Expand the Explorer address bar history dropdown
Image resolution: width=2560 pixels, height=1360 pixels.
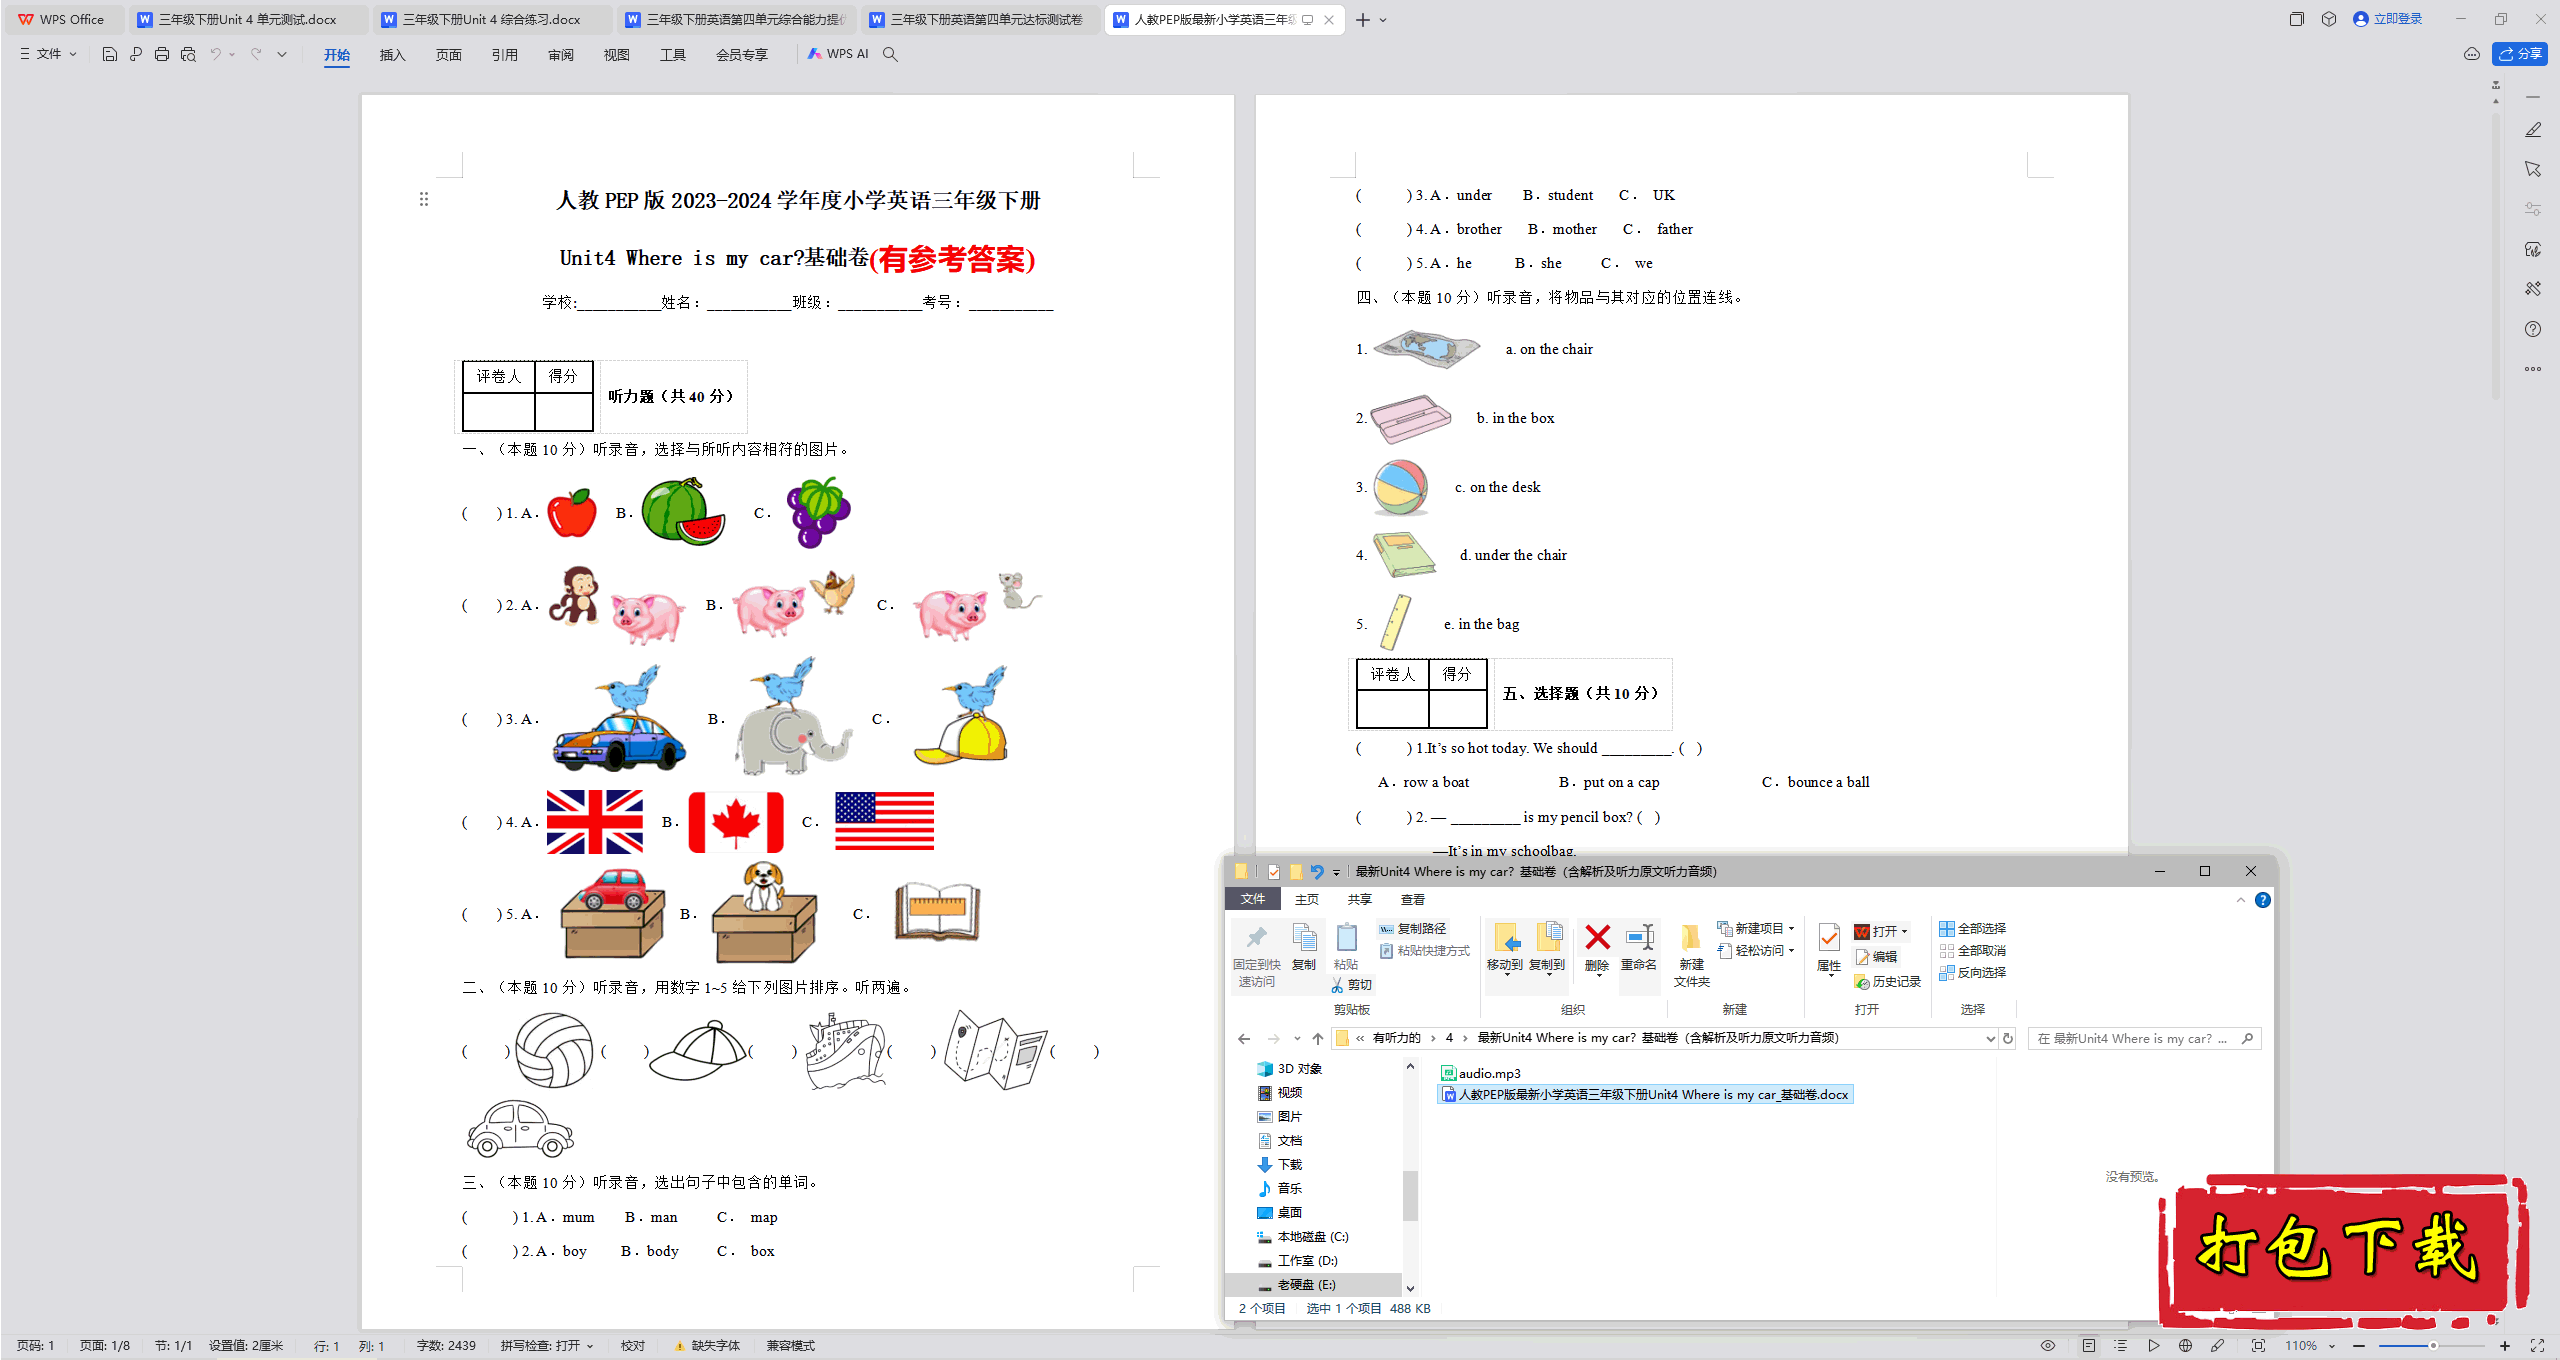click(x=1990, y=1038)
